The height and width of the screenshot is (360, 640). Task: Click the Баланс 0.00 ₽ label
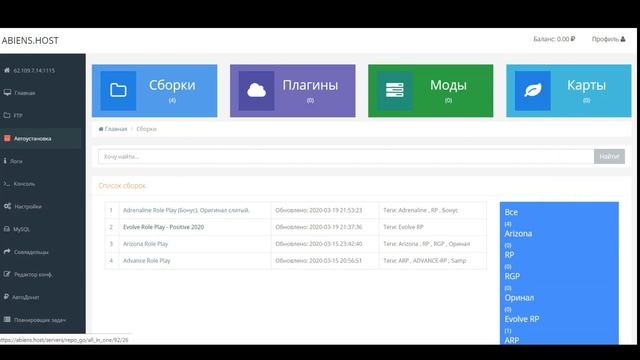554,39
